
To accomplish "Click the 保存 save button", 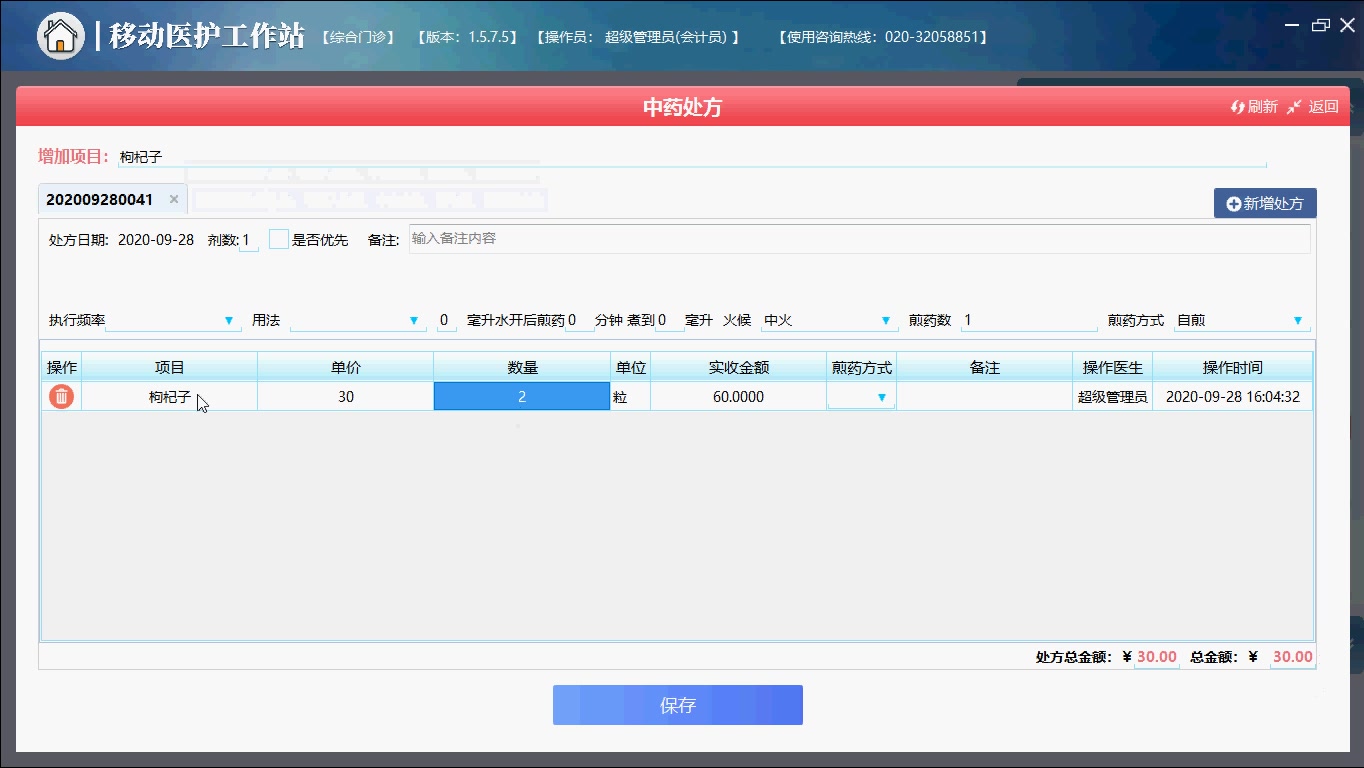I will [678, 705].
